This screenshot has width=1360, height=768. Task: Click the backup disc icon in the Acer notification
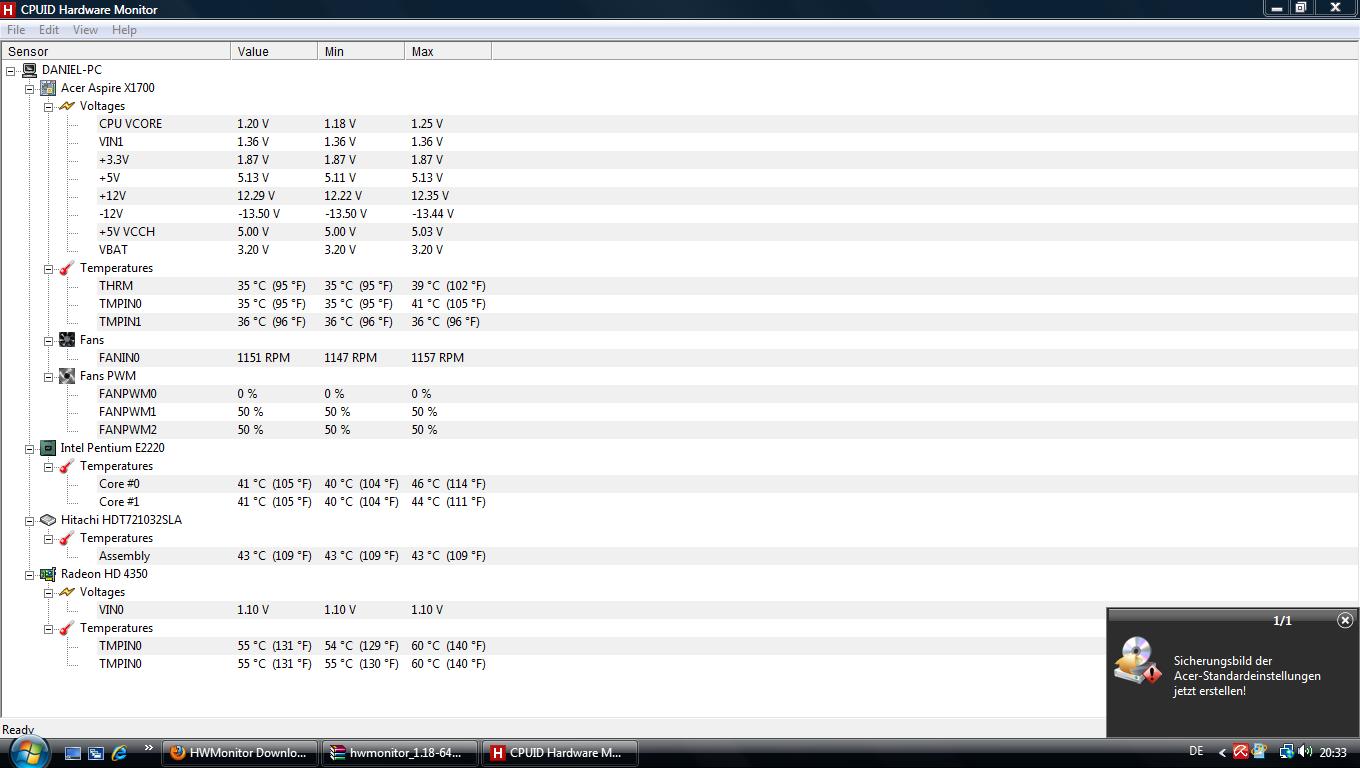coord(1138,661)
